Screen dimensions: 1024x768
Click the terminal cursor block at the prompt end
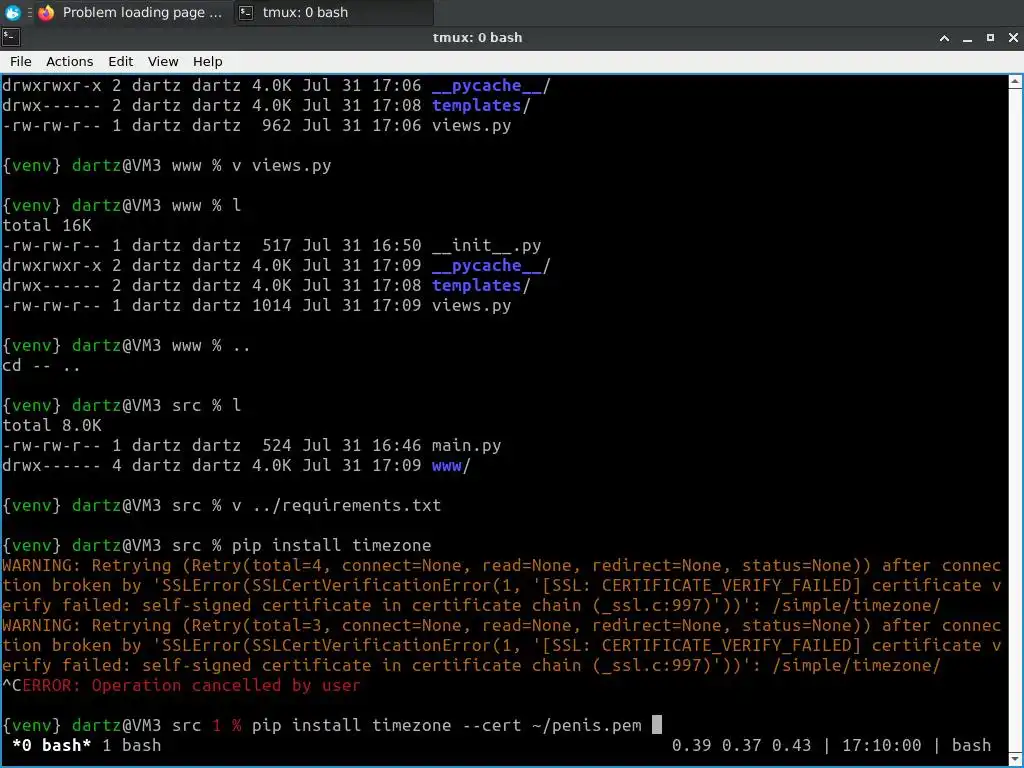click(x=657, y=724)
